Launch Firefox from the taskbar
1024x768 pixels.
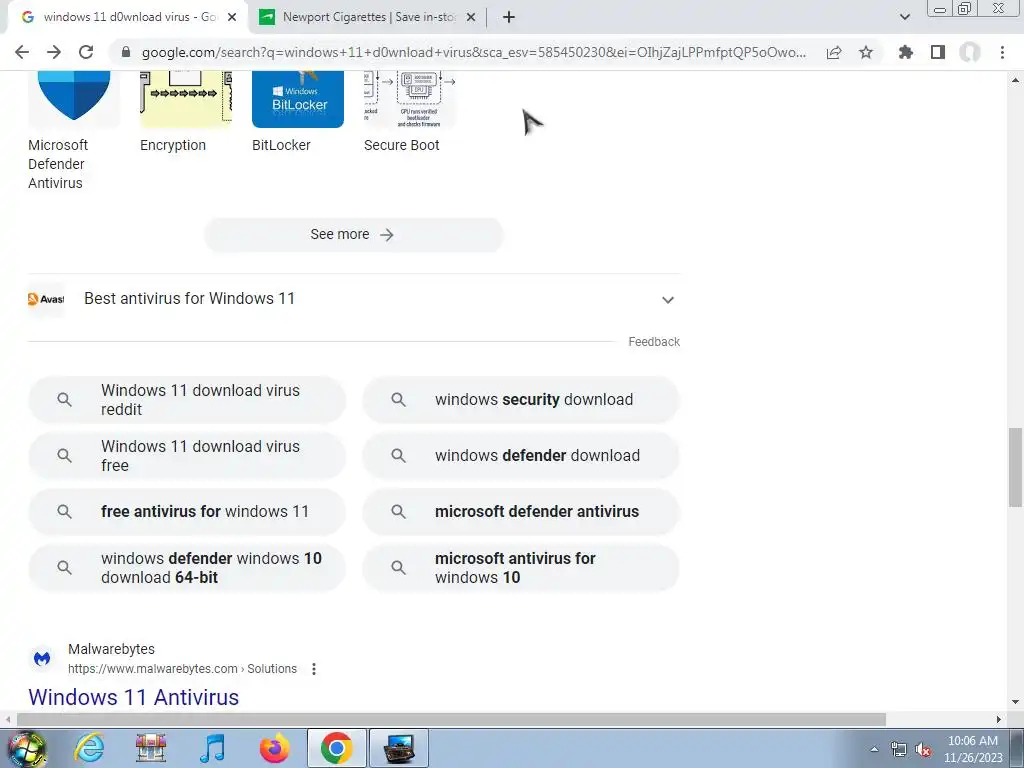click(274, 748)
